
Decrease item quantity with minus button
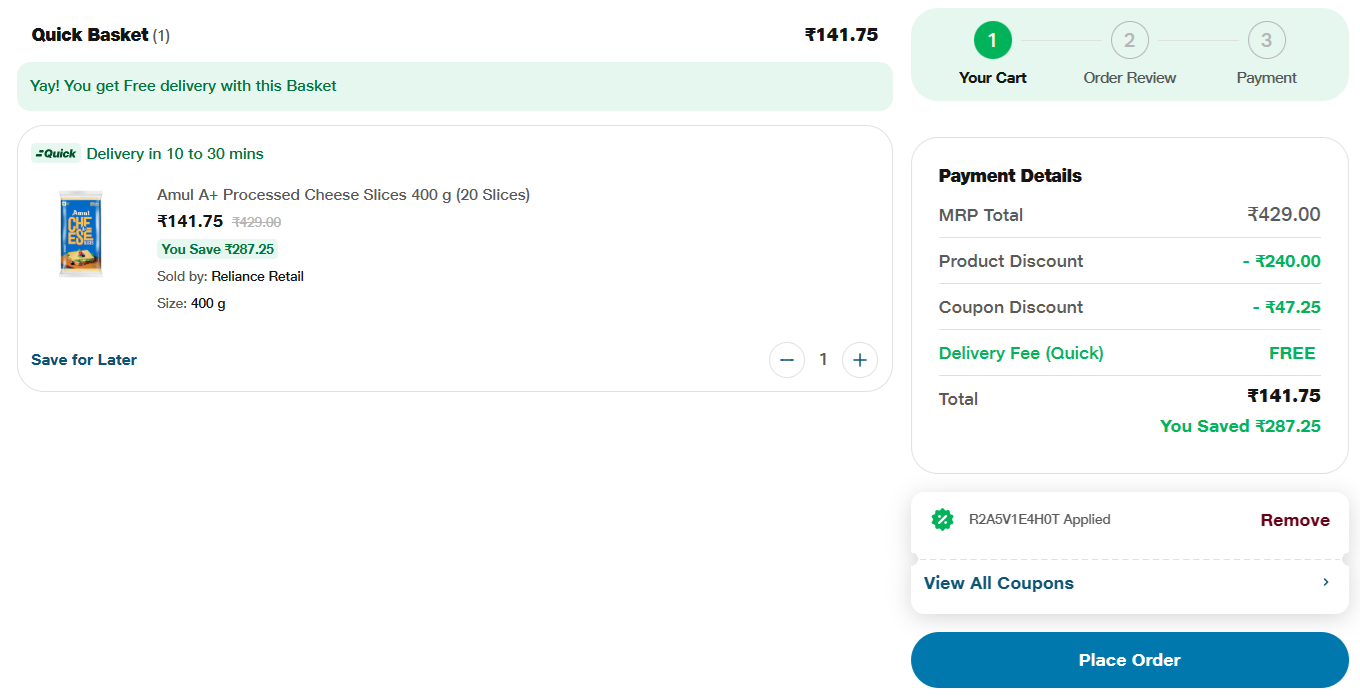point(787,360)
